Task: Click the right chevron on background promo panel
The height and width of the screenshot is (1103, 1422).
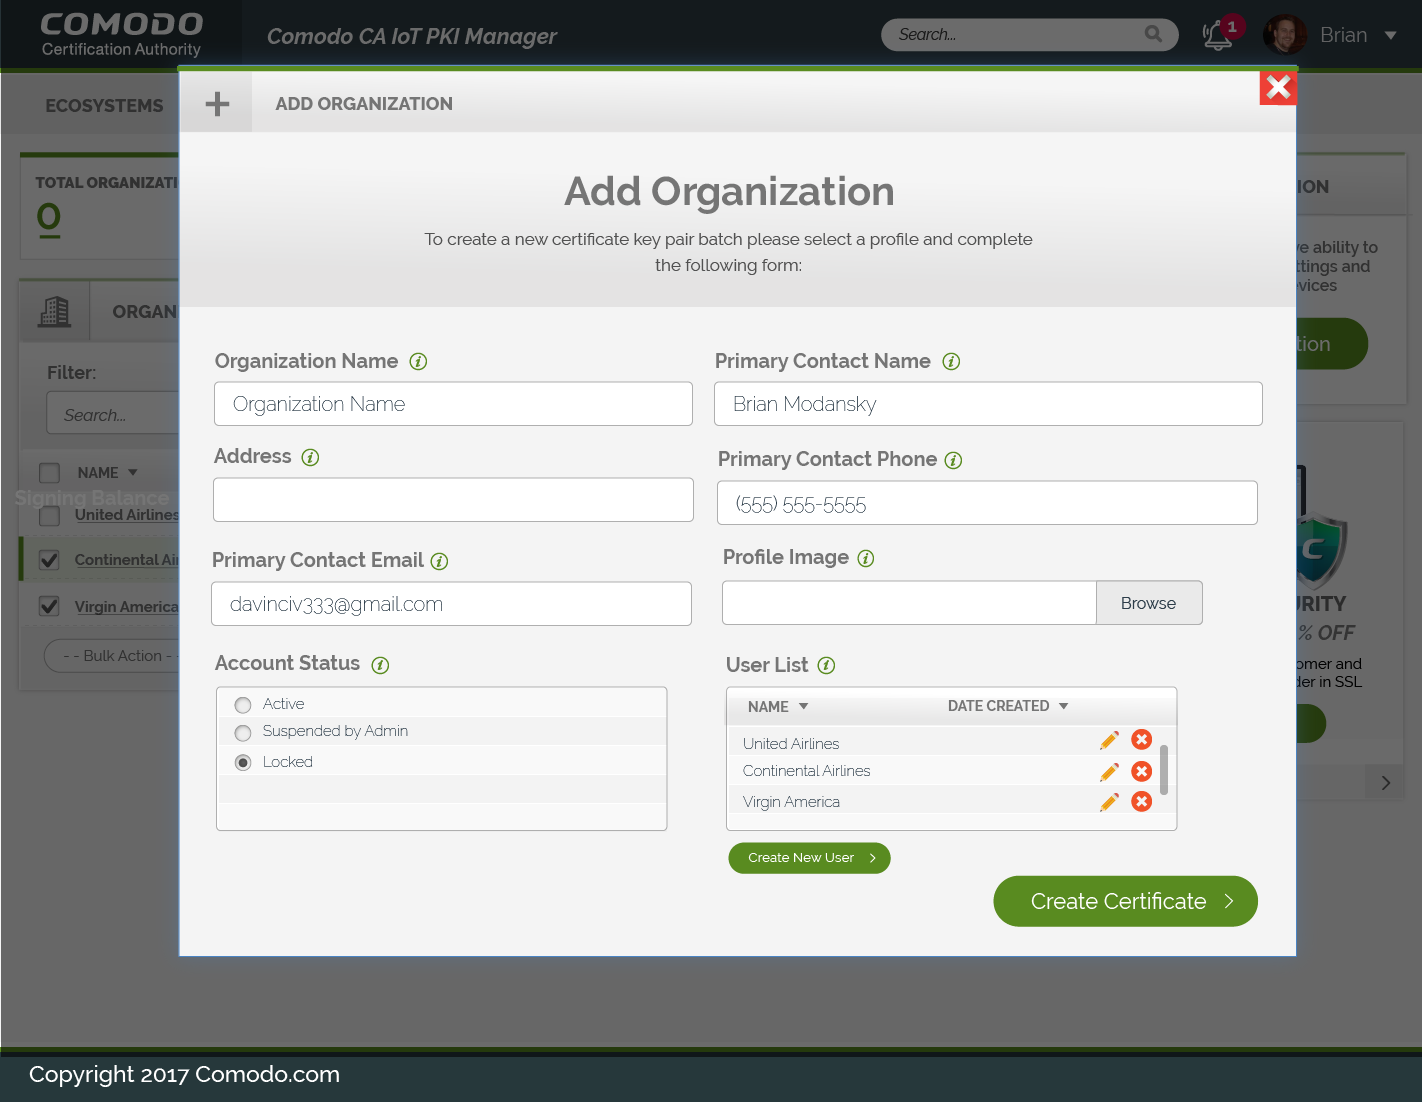Action: [1385, 783]
